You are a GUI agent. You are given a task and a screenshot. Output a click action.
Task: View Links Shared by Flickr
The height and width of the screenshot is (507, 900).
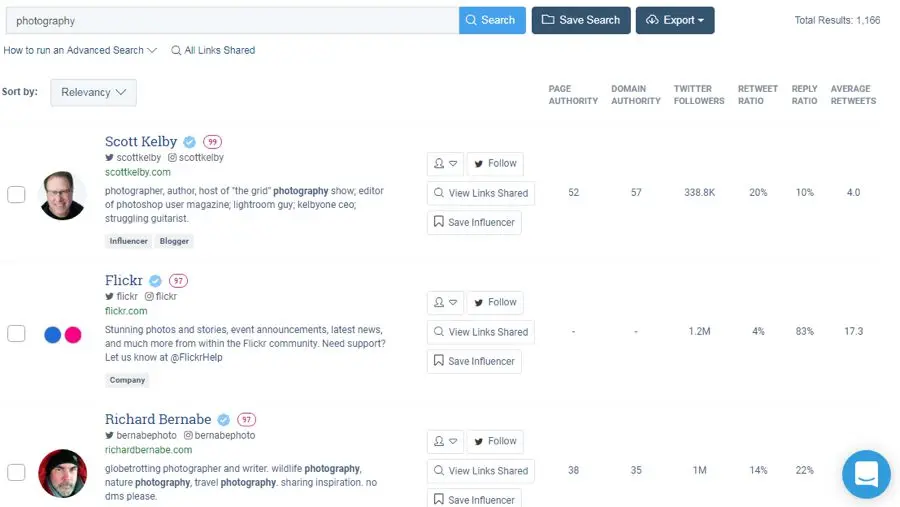[x=481, y=332]
